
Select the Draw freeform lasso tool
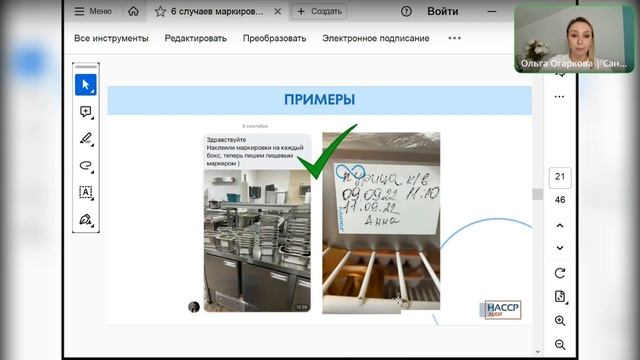point(86,166)
